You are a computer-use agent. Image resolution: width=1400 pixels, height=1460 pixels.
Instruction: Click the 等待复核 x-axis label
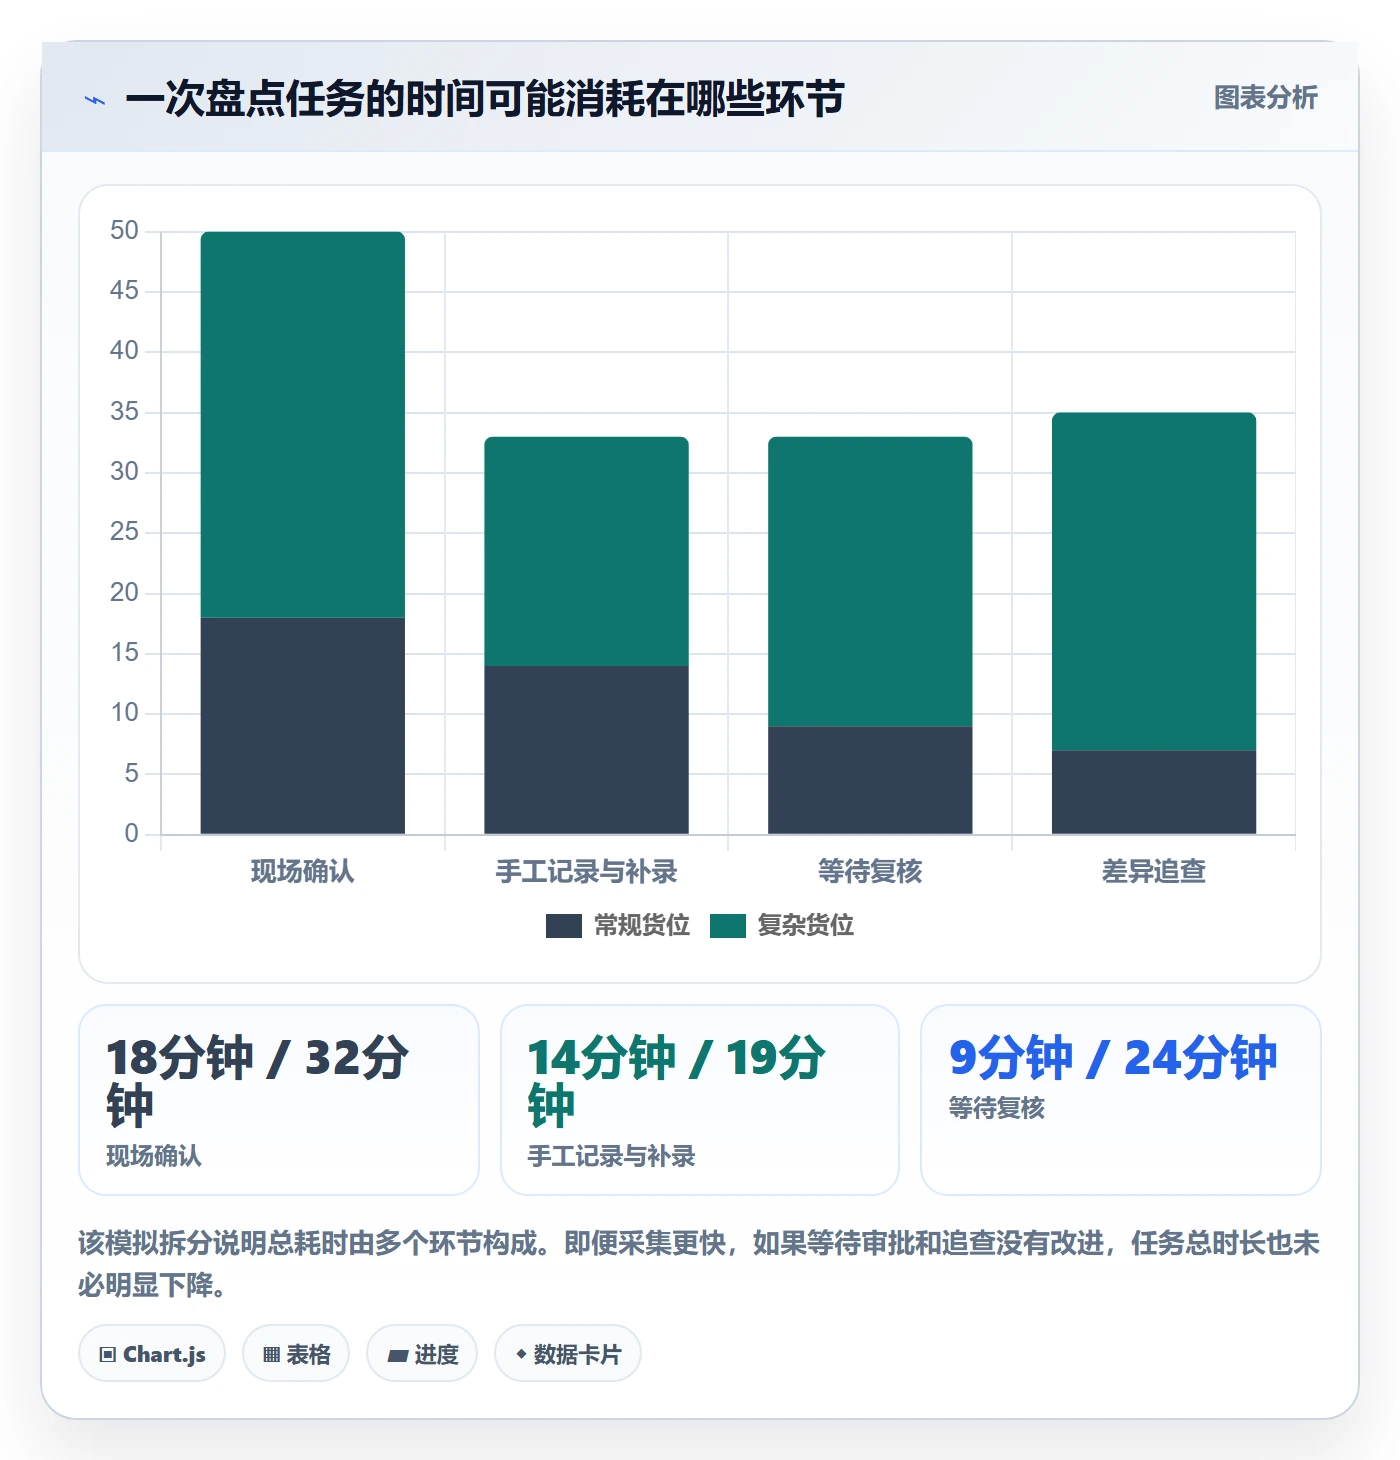pos(870,872)
